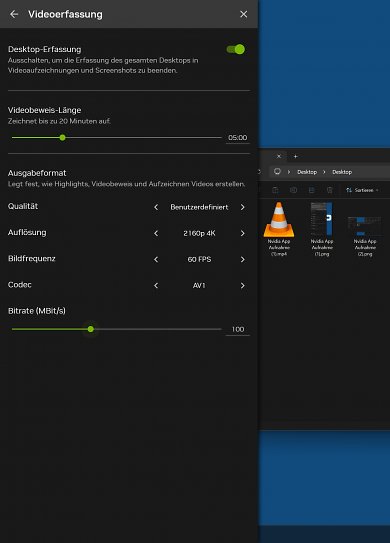390x543 pixels.
Task: Click the Videobeweis-Länge slider handle
Action: (x=62, y=137)
